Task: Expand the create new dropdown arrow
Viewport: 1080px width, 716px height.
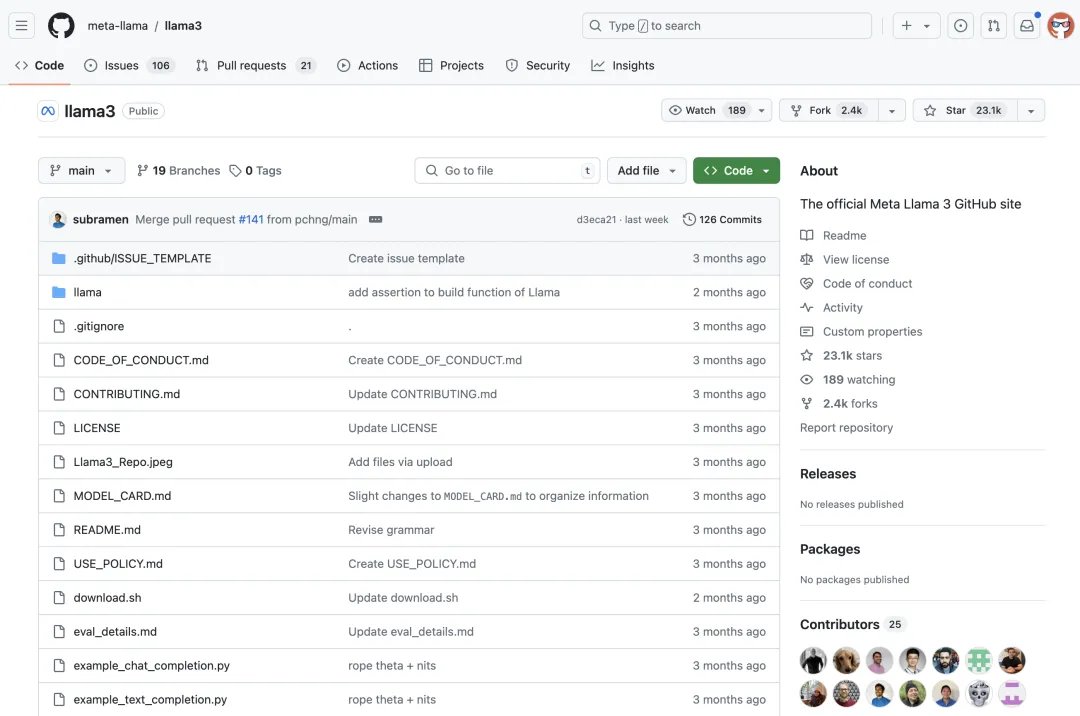Action: click(927, 25)
